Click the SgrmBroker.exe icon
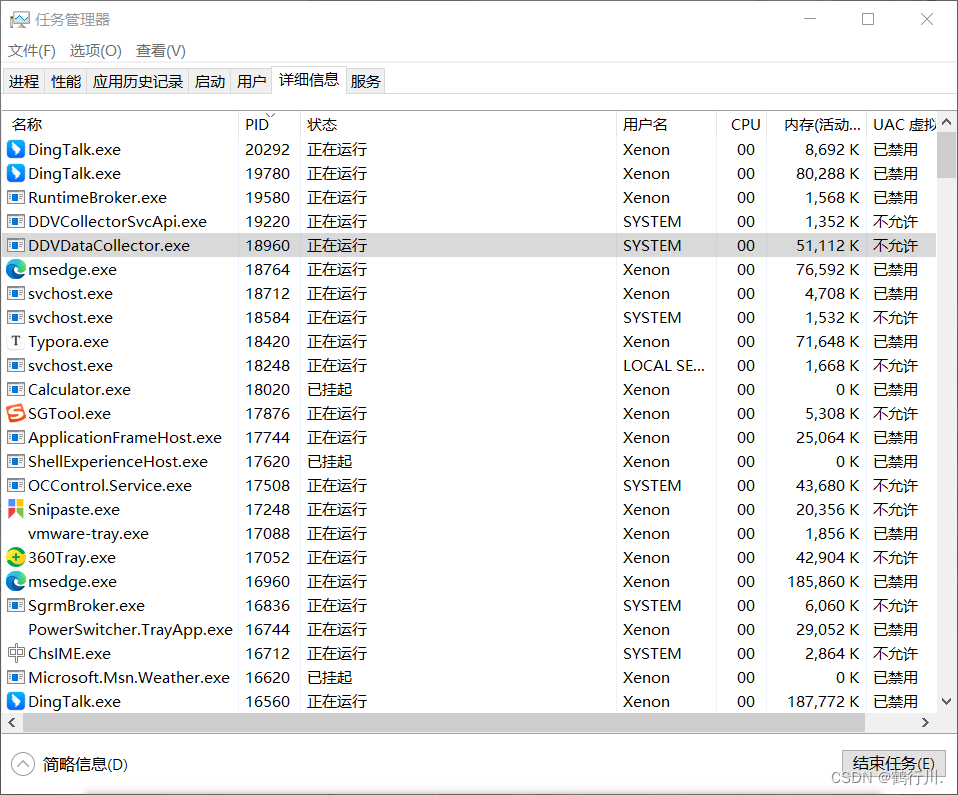958x795 pixels. (x=16, y=606)
